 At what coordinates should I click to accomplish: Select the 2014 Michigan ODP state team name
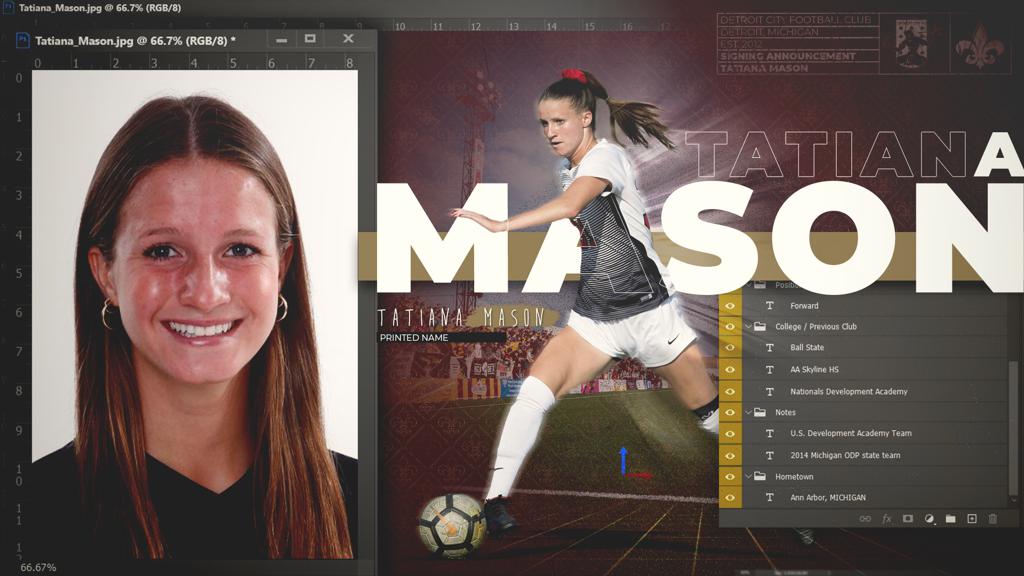tap(845, 456)
